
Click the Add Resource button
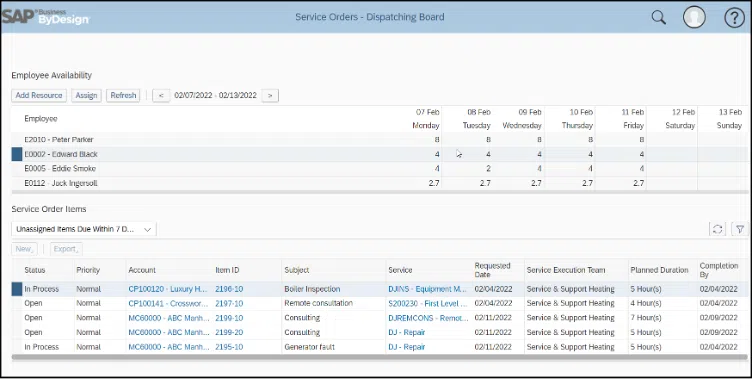point(39,95)
